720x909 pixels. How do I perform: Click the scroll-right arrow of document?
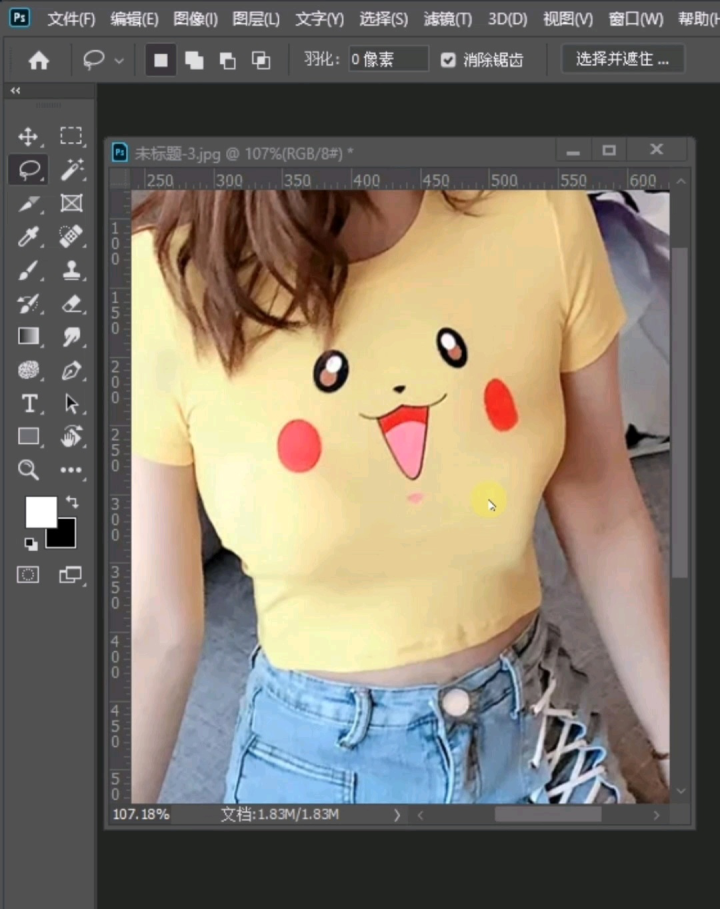tap(656, 815)
